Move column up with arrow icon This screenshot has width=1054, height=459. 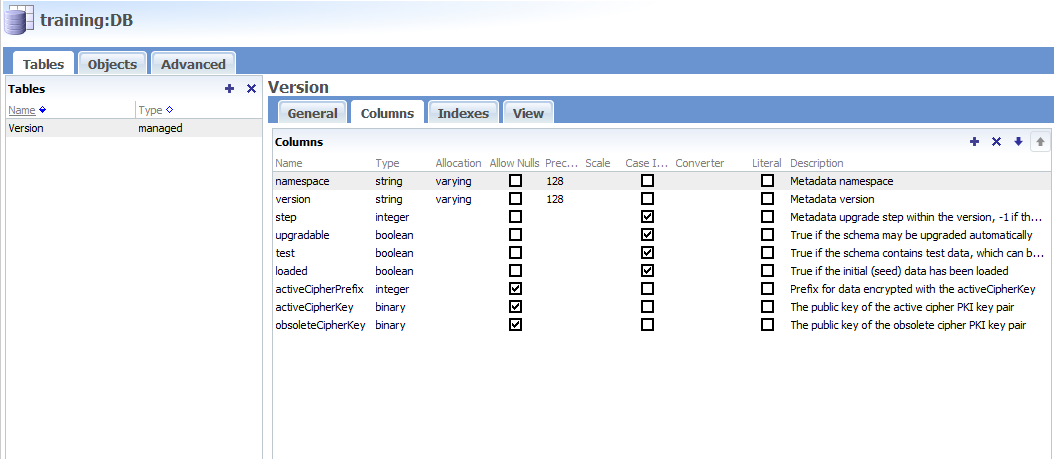click(x=1040, y=142)
